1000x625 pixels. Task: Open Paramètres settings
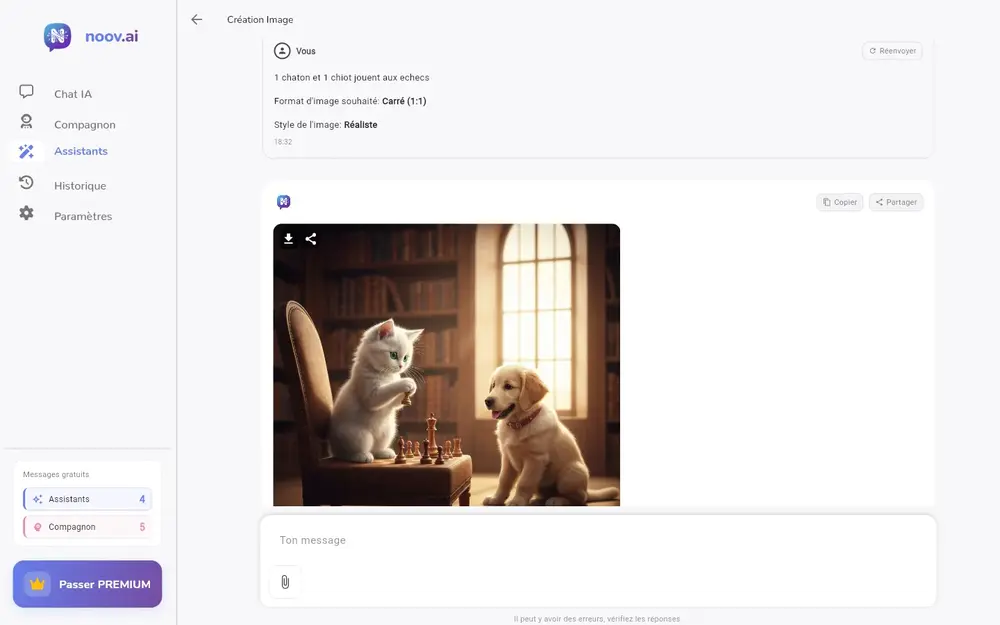(83, 216)
